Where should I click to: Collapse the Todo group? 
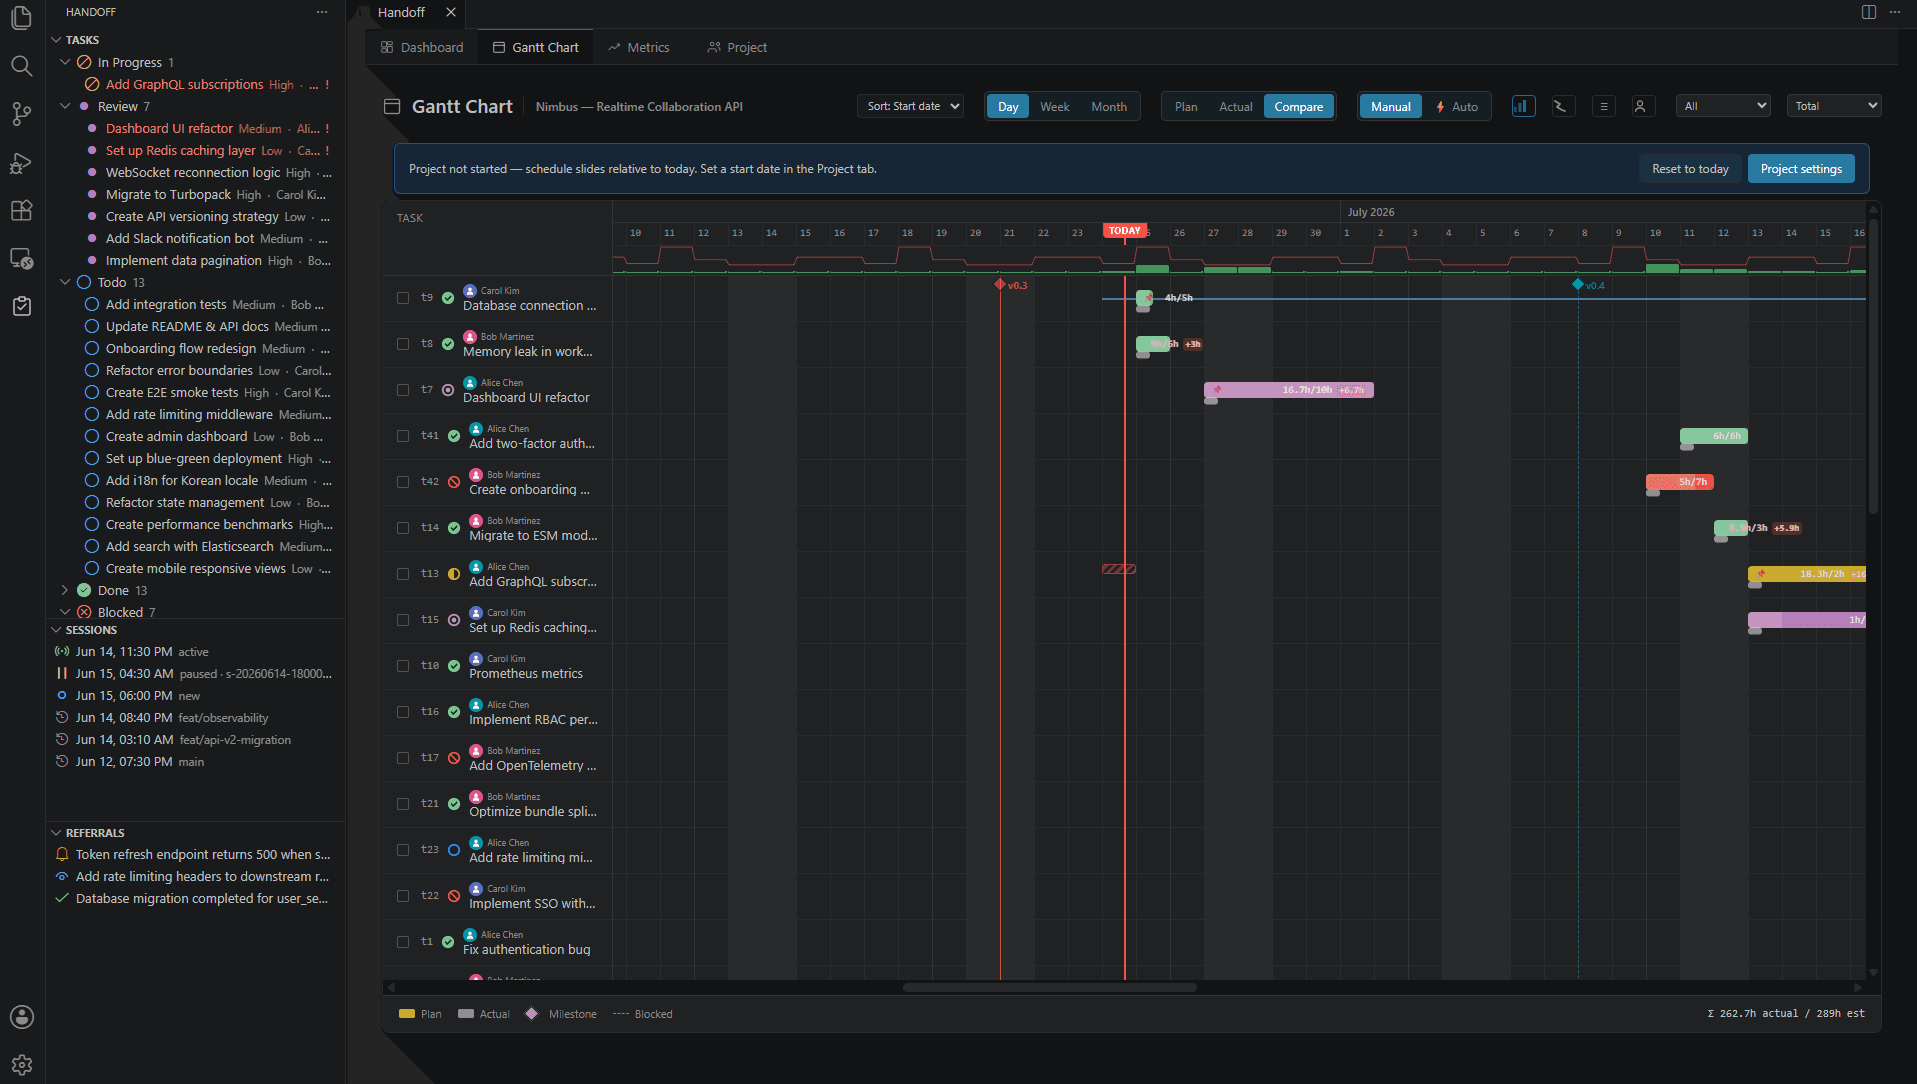point(66,282)
